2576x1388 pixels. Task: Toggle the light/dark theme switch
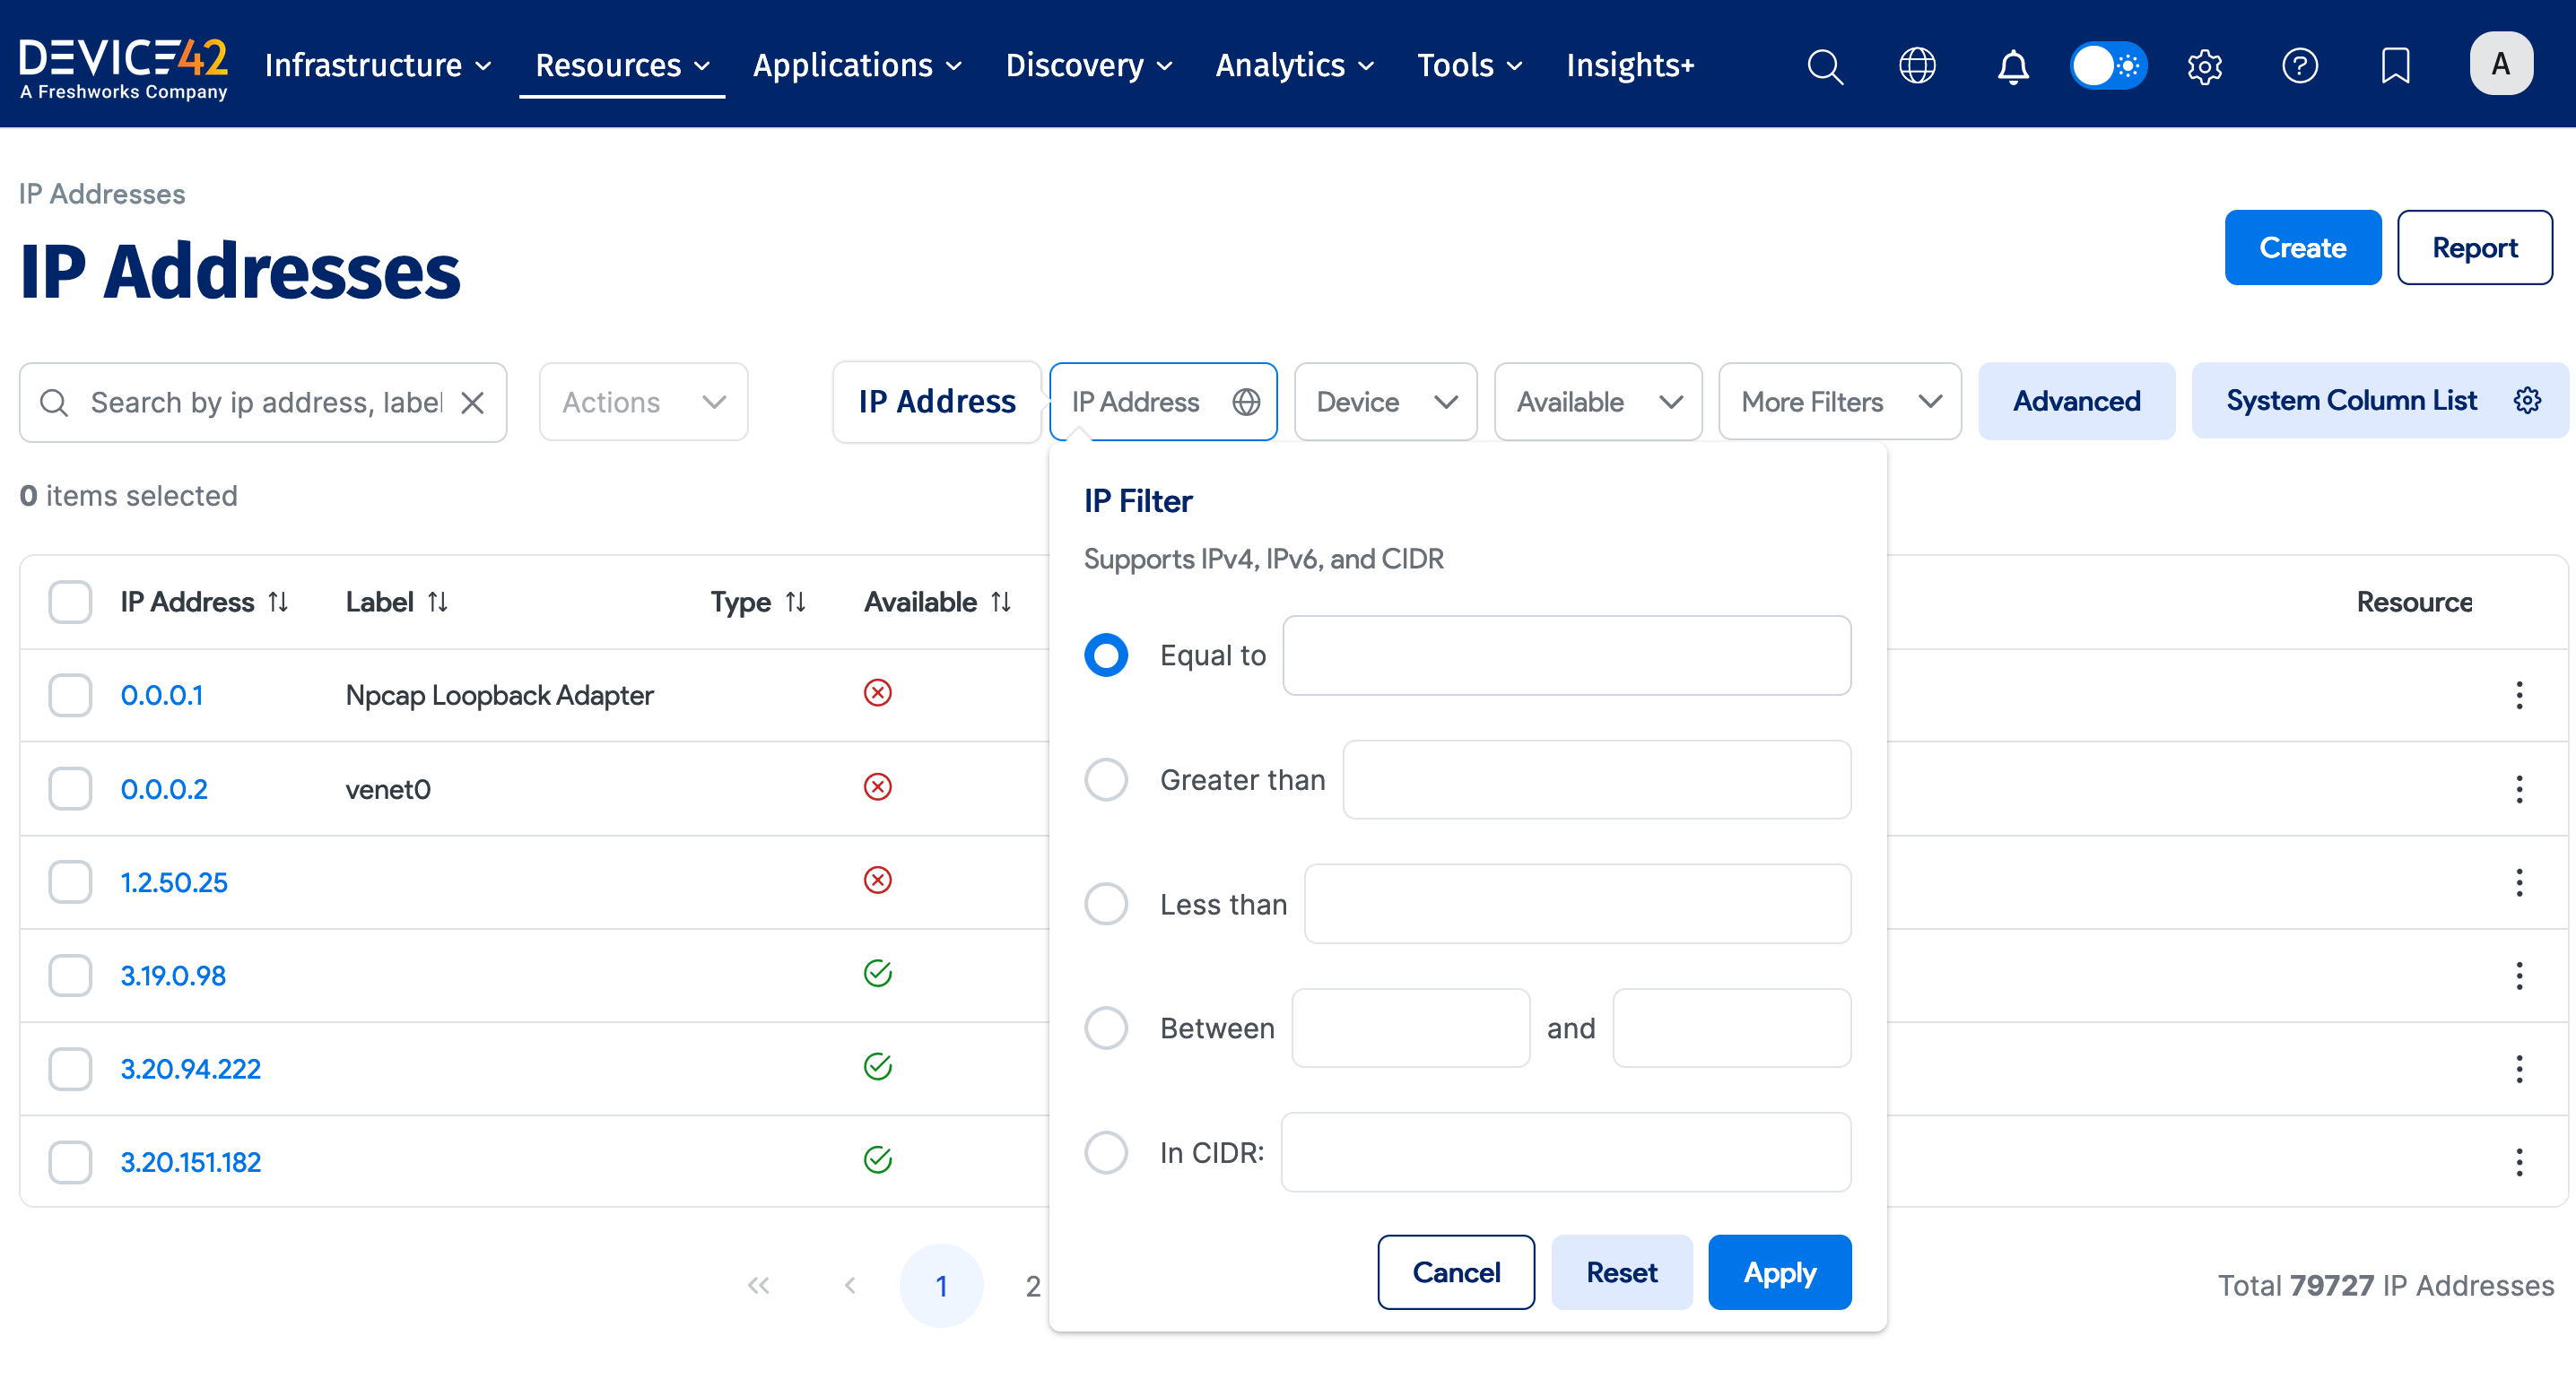[2108, 66]
